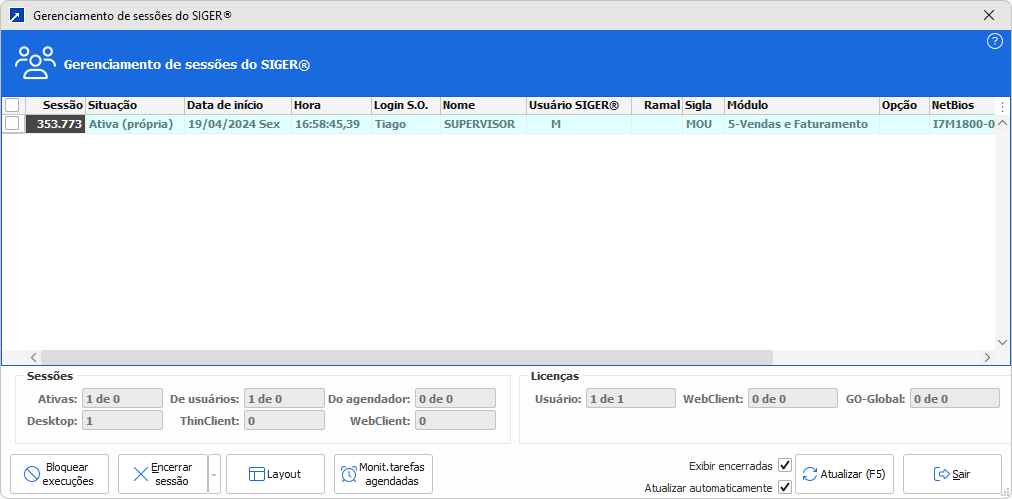Image resolution: width=1012 pixels, height=499 pixels.
Task: Toggle Atualizar automaticamente checkbox
Action: pyautogui.click(x=785, y=487)
